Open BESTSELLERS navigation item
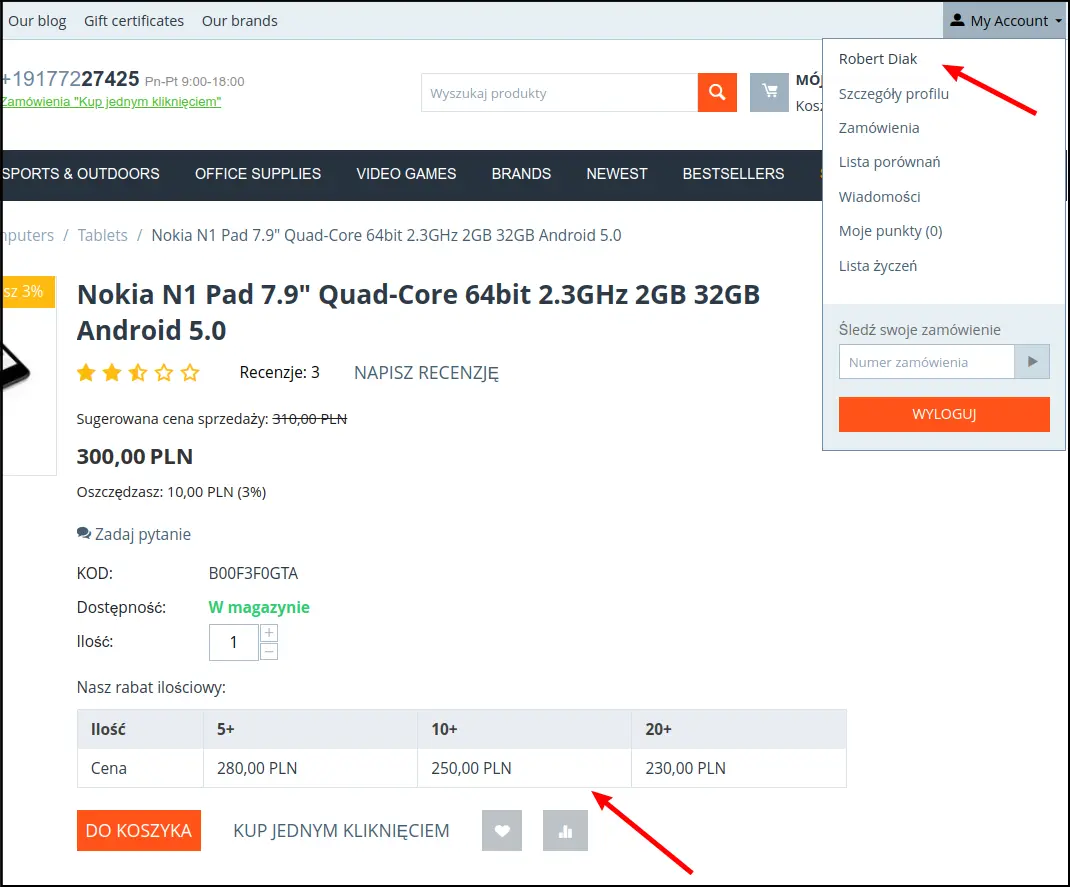 click(734, 174)
